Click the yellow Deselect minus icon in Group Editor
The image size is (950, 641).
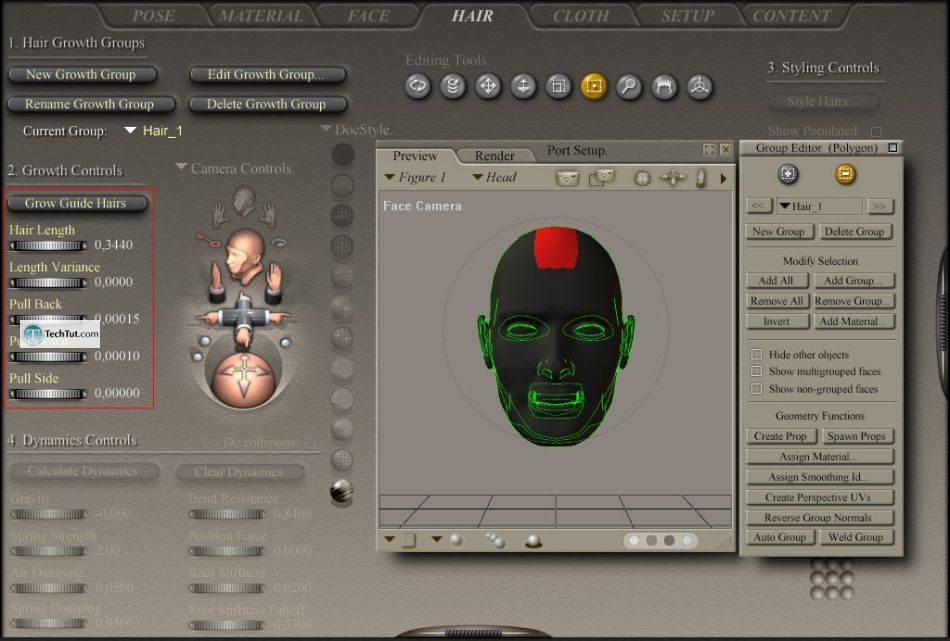[x=845, y=174]
